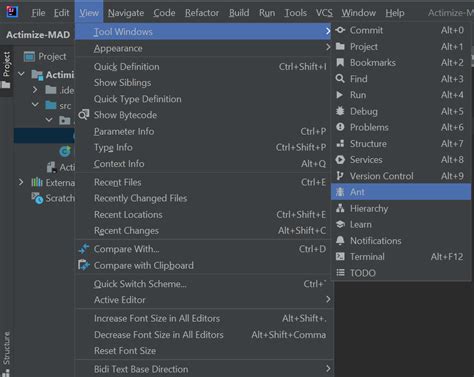Open the Appearance submenu
Screen dimensions: 474x377
[x=203, y=48]
